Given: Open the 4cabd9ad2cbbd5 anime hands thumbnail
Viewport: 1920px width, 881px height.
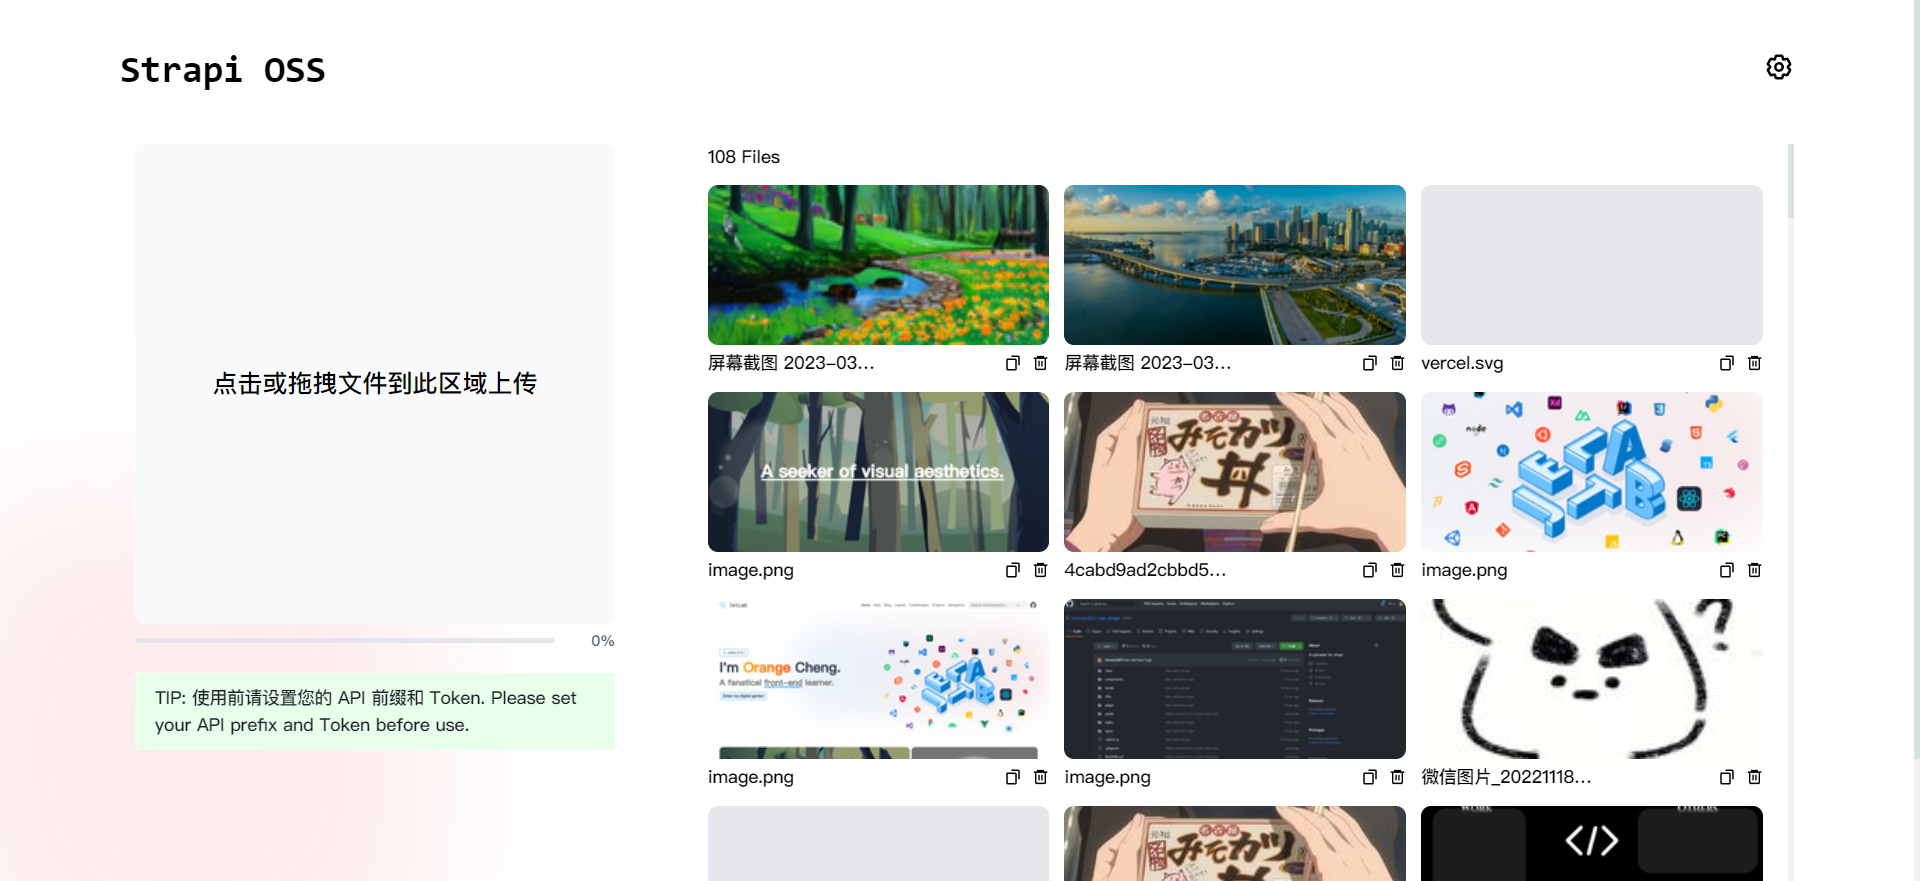Looking at the screenshot, I should tap(1235, 472).
